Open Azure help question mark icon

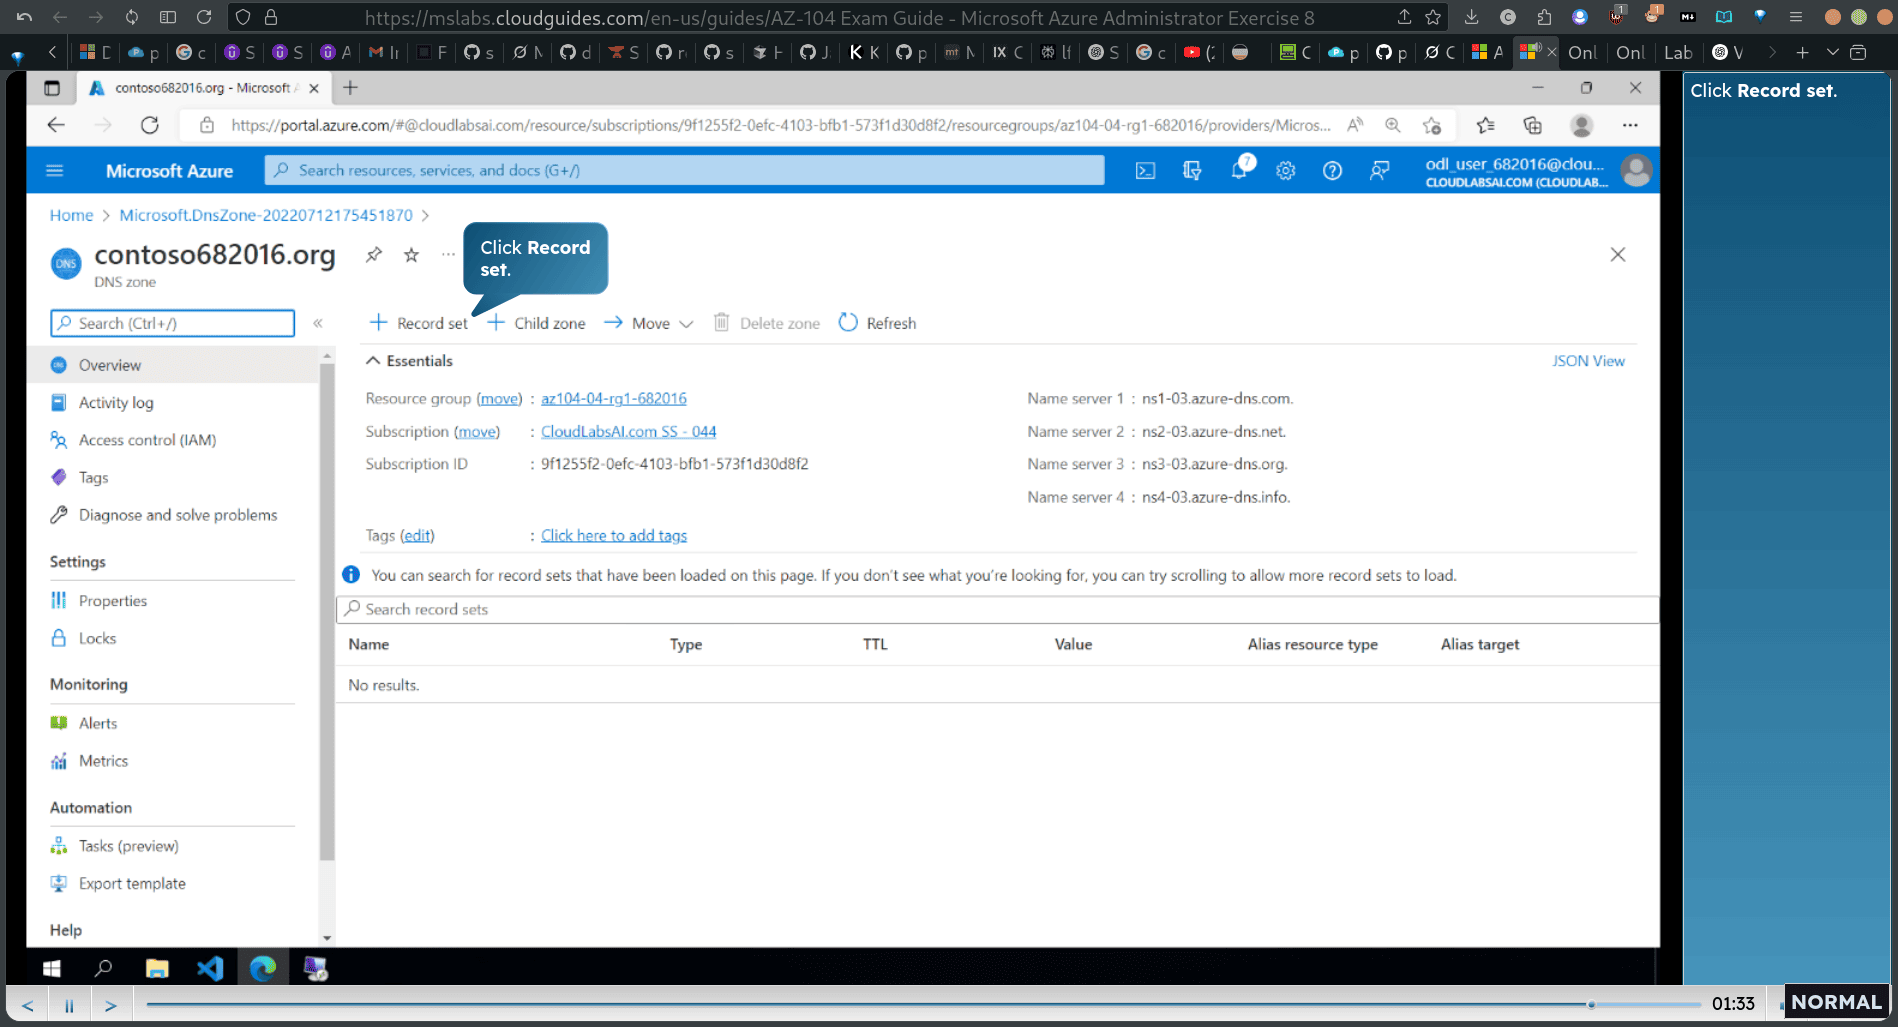pos(1332,171)
